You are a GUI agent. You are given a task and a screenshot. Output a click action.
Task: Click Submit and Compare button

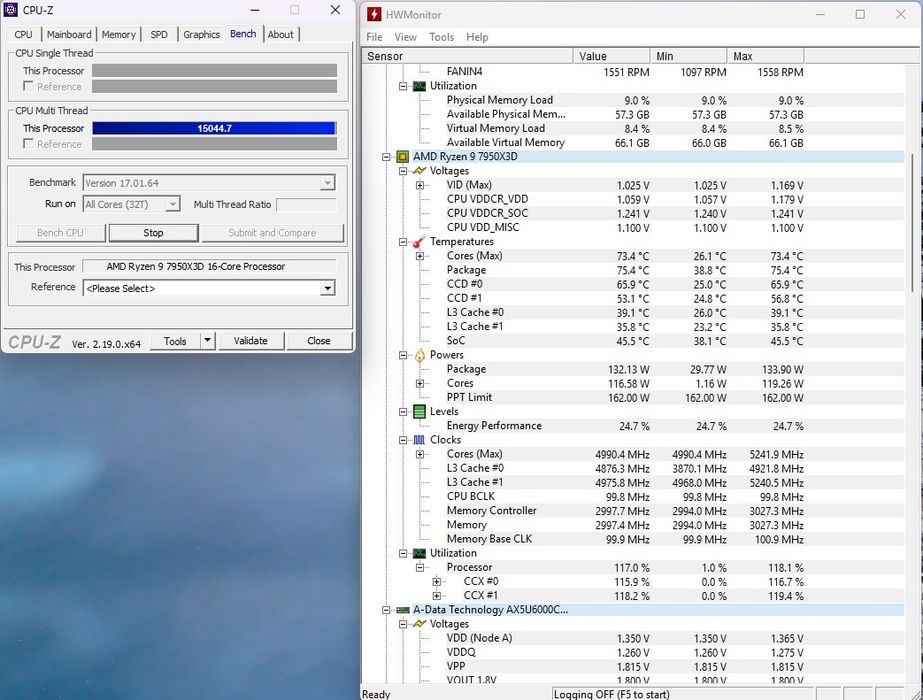[x=273, y=233]
